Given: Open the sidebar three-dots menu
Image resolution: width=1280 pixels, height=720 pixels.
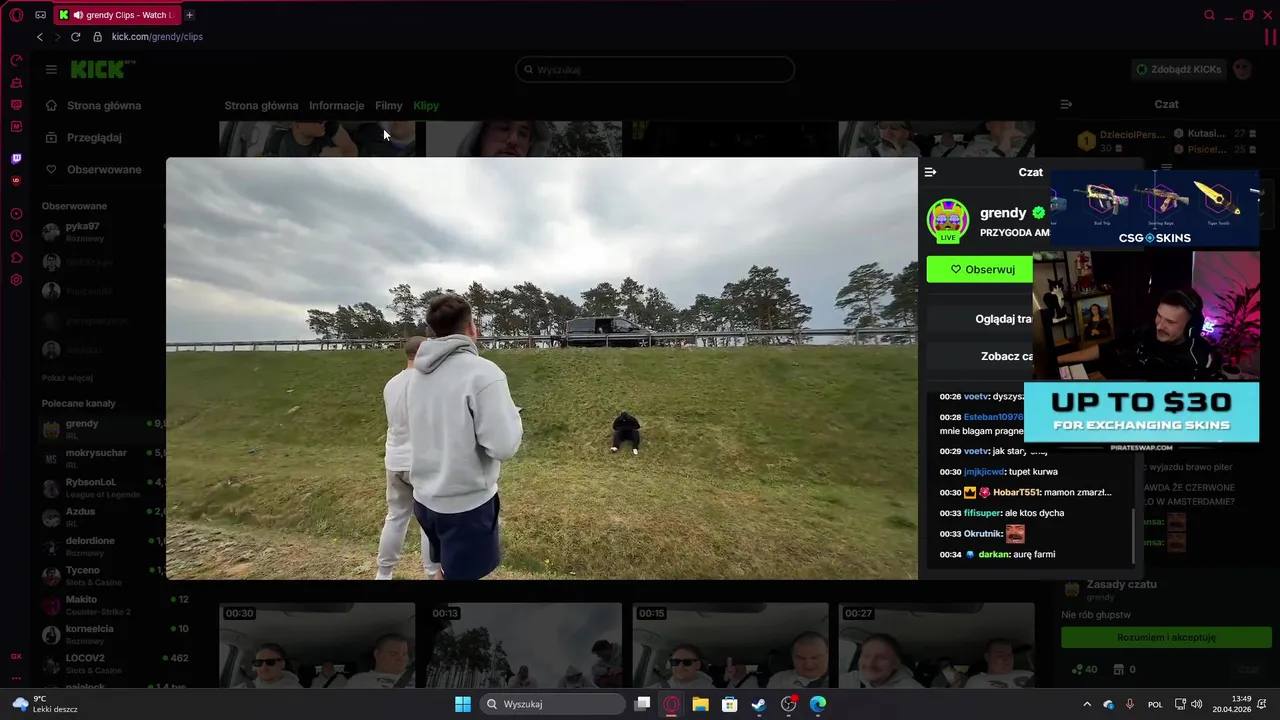Looking at the screenshot, I should (x=16, y=677).
